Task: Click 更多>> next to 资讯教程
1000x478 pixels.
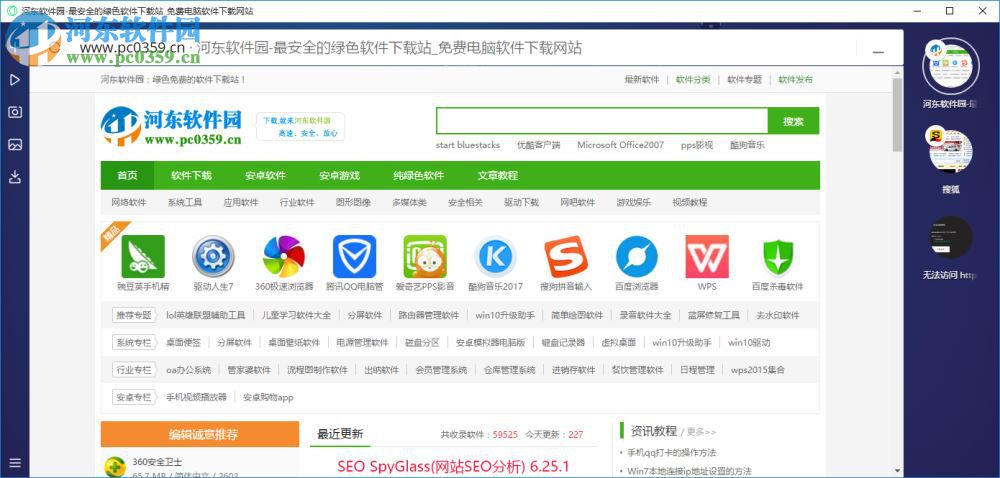Action: (x=702, y=432)
